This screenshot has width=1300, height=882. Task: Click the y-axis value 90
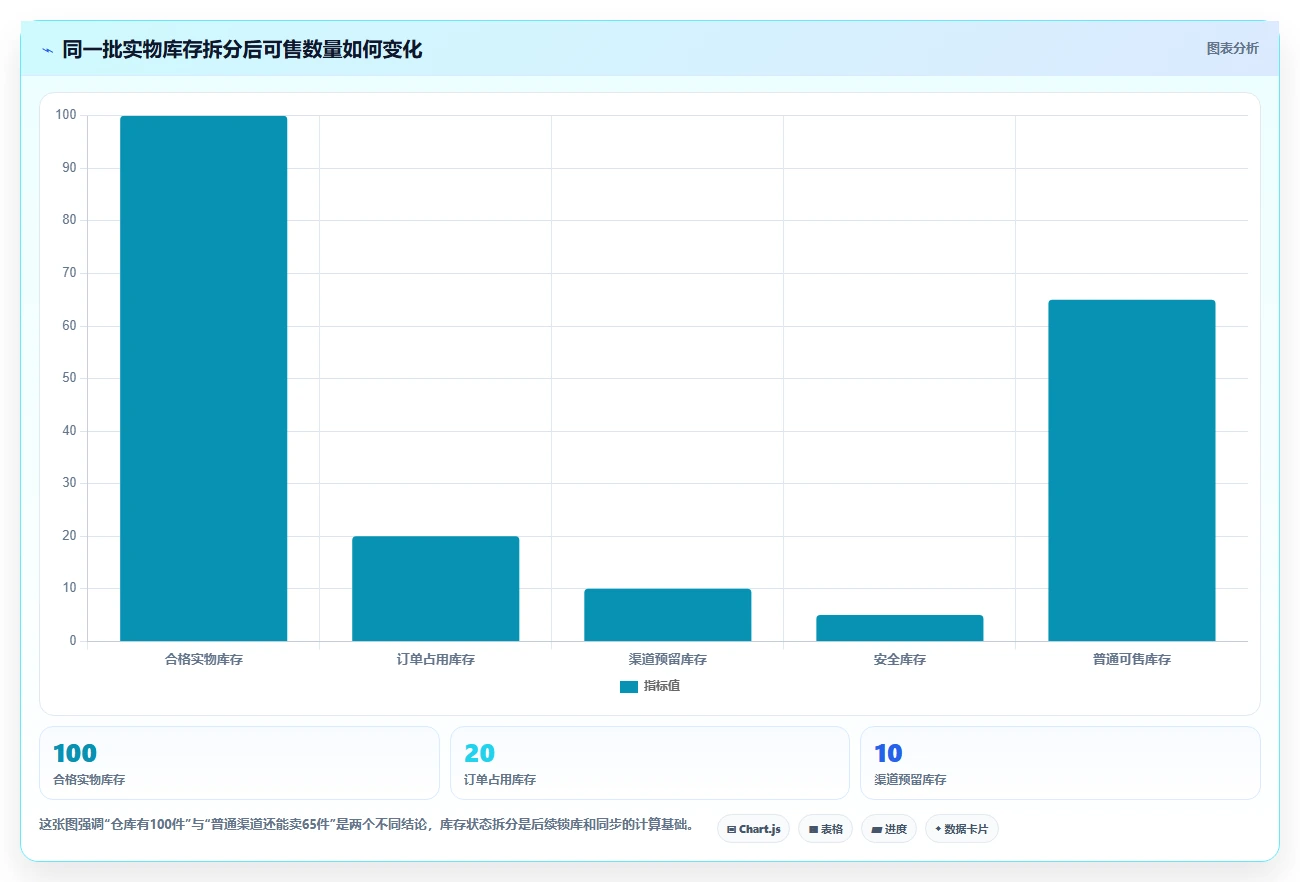tap(69, 168)
